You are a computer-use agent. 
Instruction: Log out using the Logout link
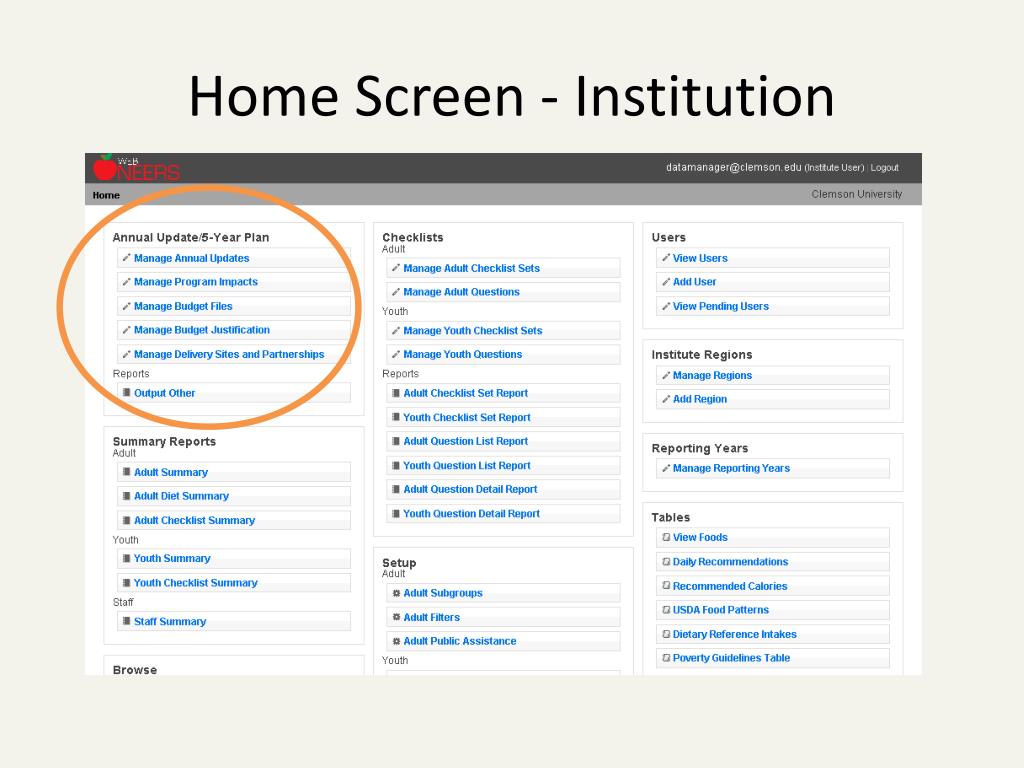pyautogui.click(x=884, y=168)
